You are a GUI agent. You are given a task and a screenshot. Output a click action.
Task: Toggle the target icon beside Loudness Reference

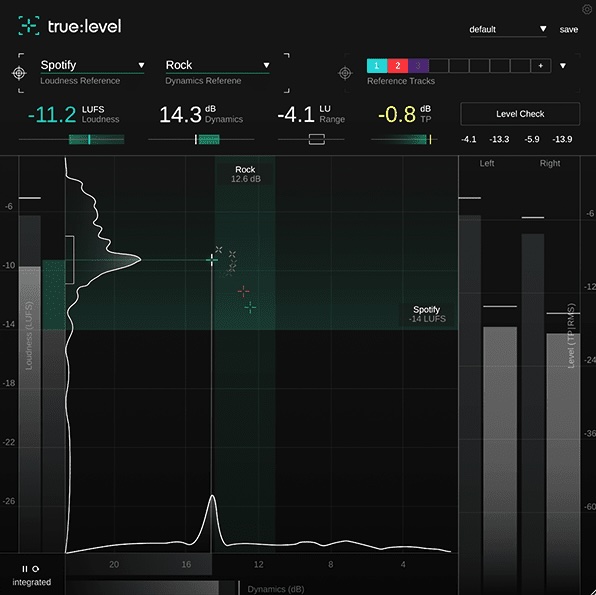tap(19, 73)
